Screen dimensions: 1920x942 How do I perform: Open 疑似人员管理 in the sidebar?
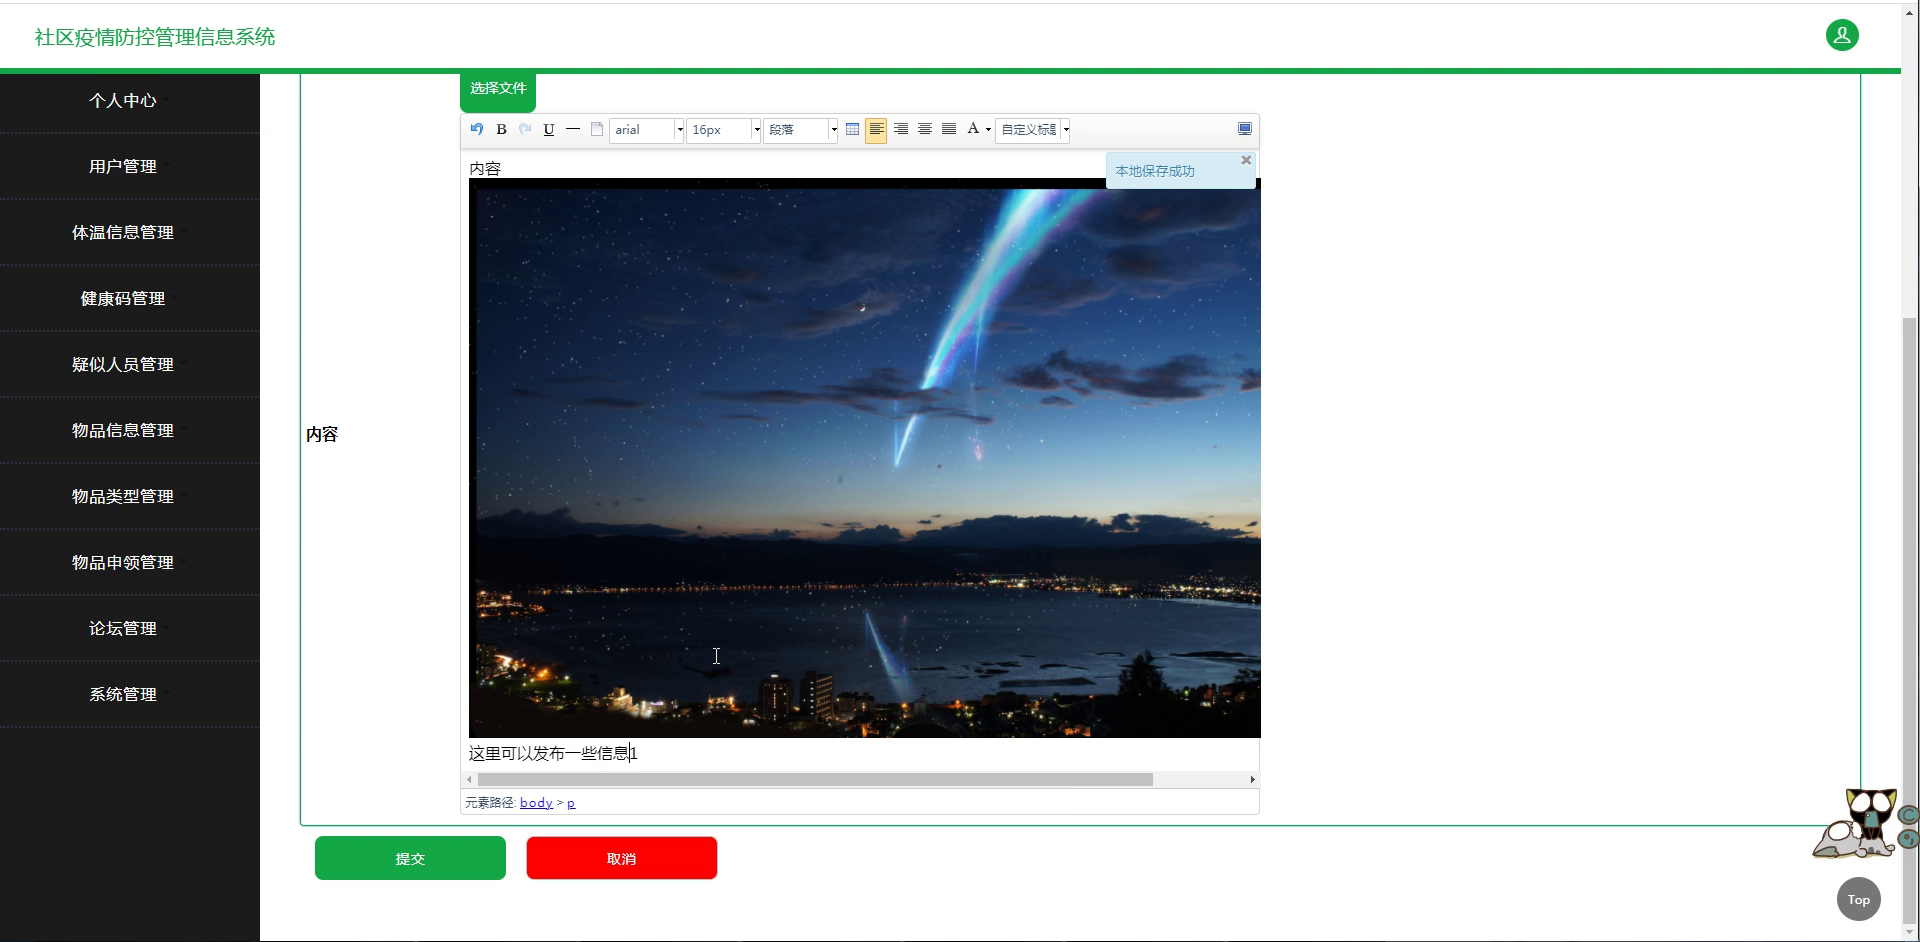click(123, 364)
